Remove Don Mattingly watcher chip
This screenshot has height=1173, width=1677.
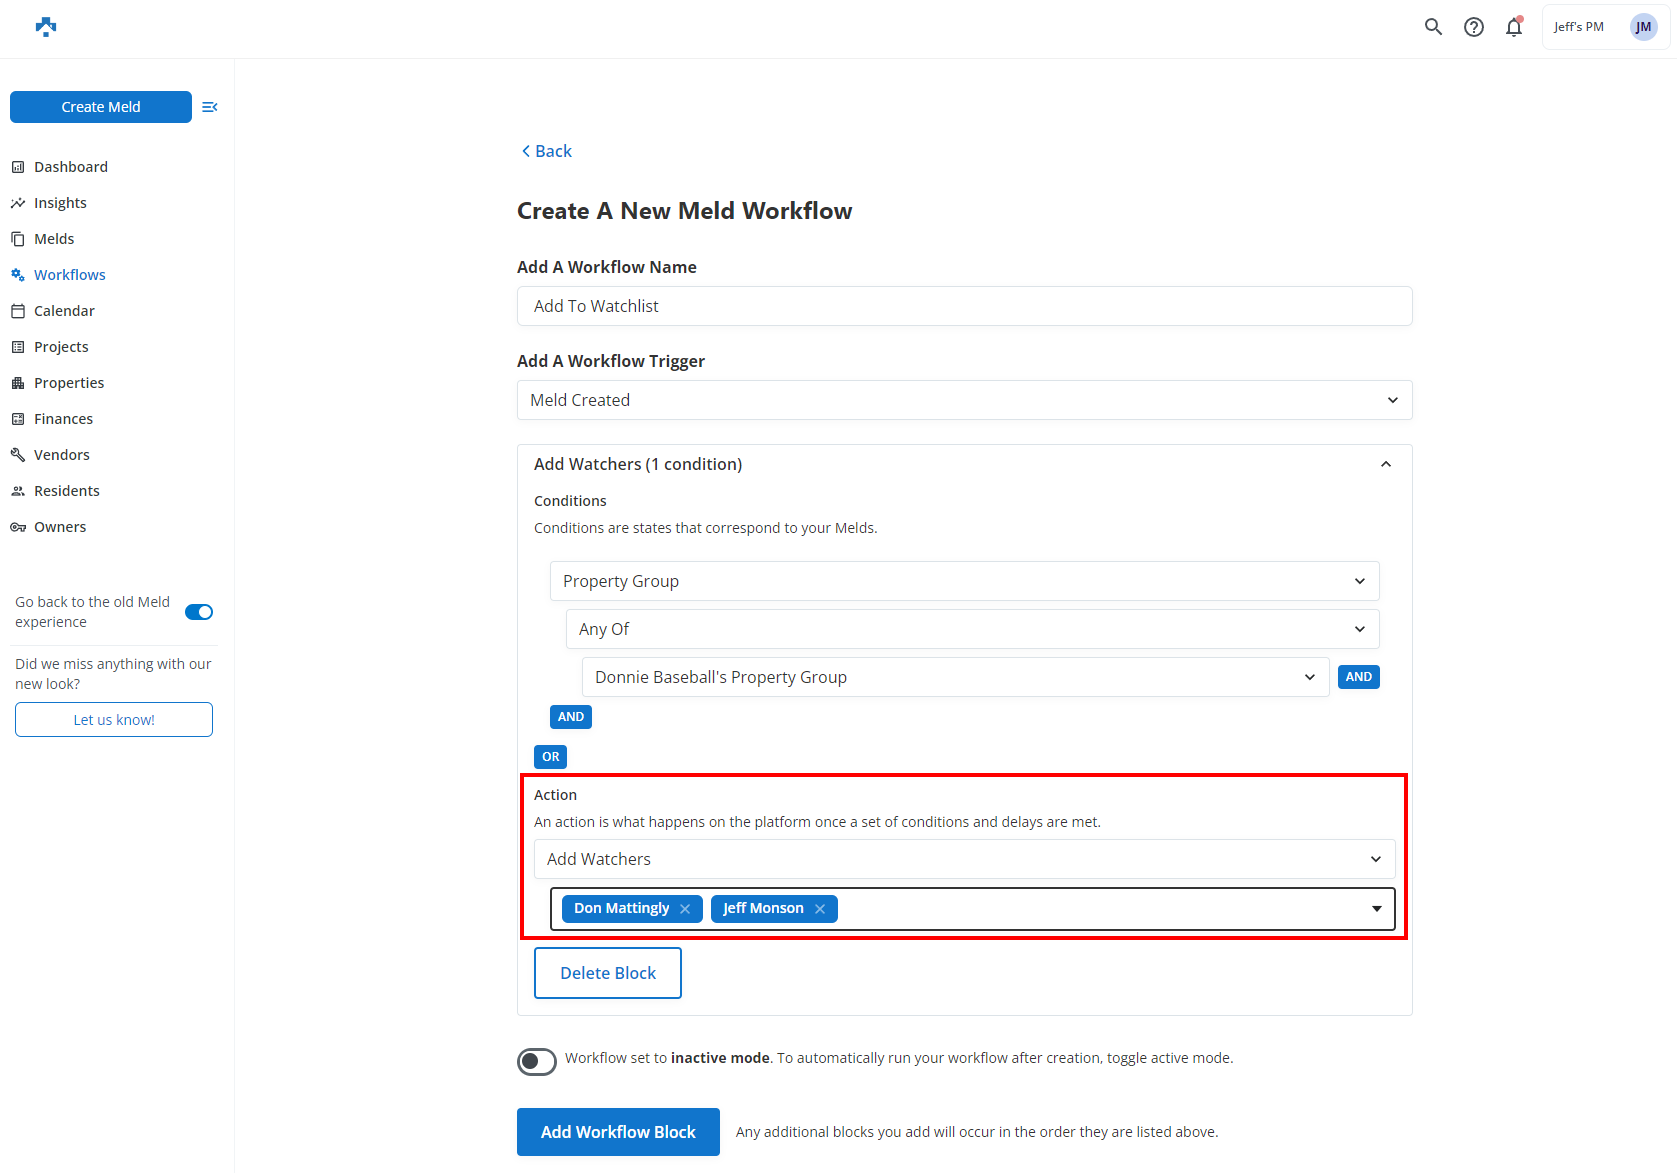pyautogui.click(x=685, y=909)
